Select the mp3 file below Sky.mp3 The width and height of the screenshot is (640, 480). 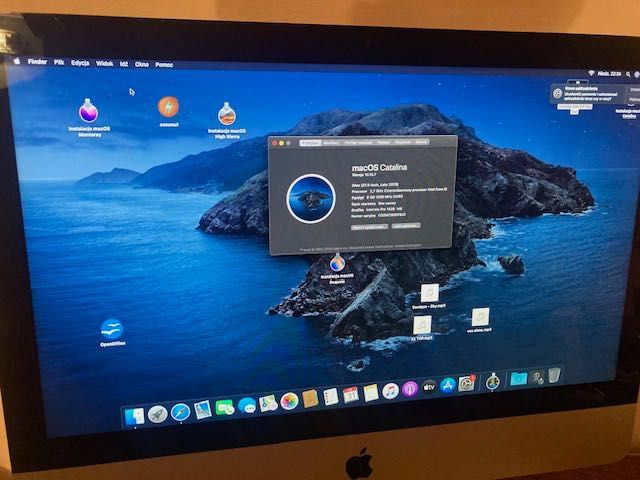click(x=422, y=328)
